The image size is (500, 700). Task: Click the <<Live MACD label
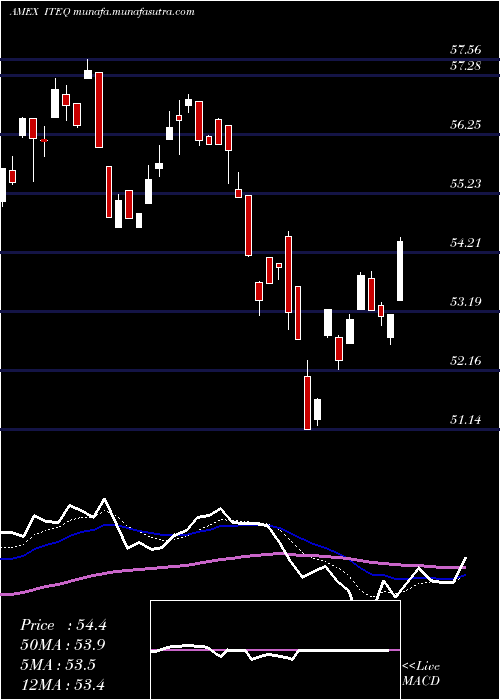tap(421, 674)
